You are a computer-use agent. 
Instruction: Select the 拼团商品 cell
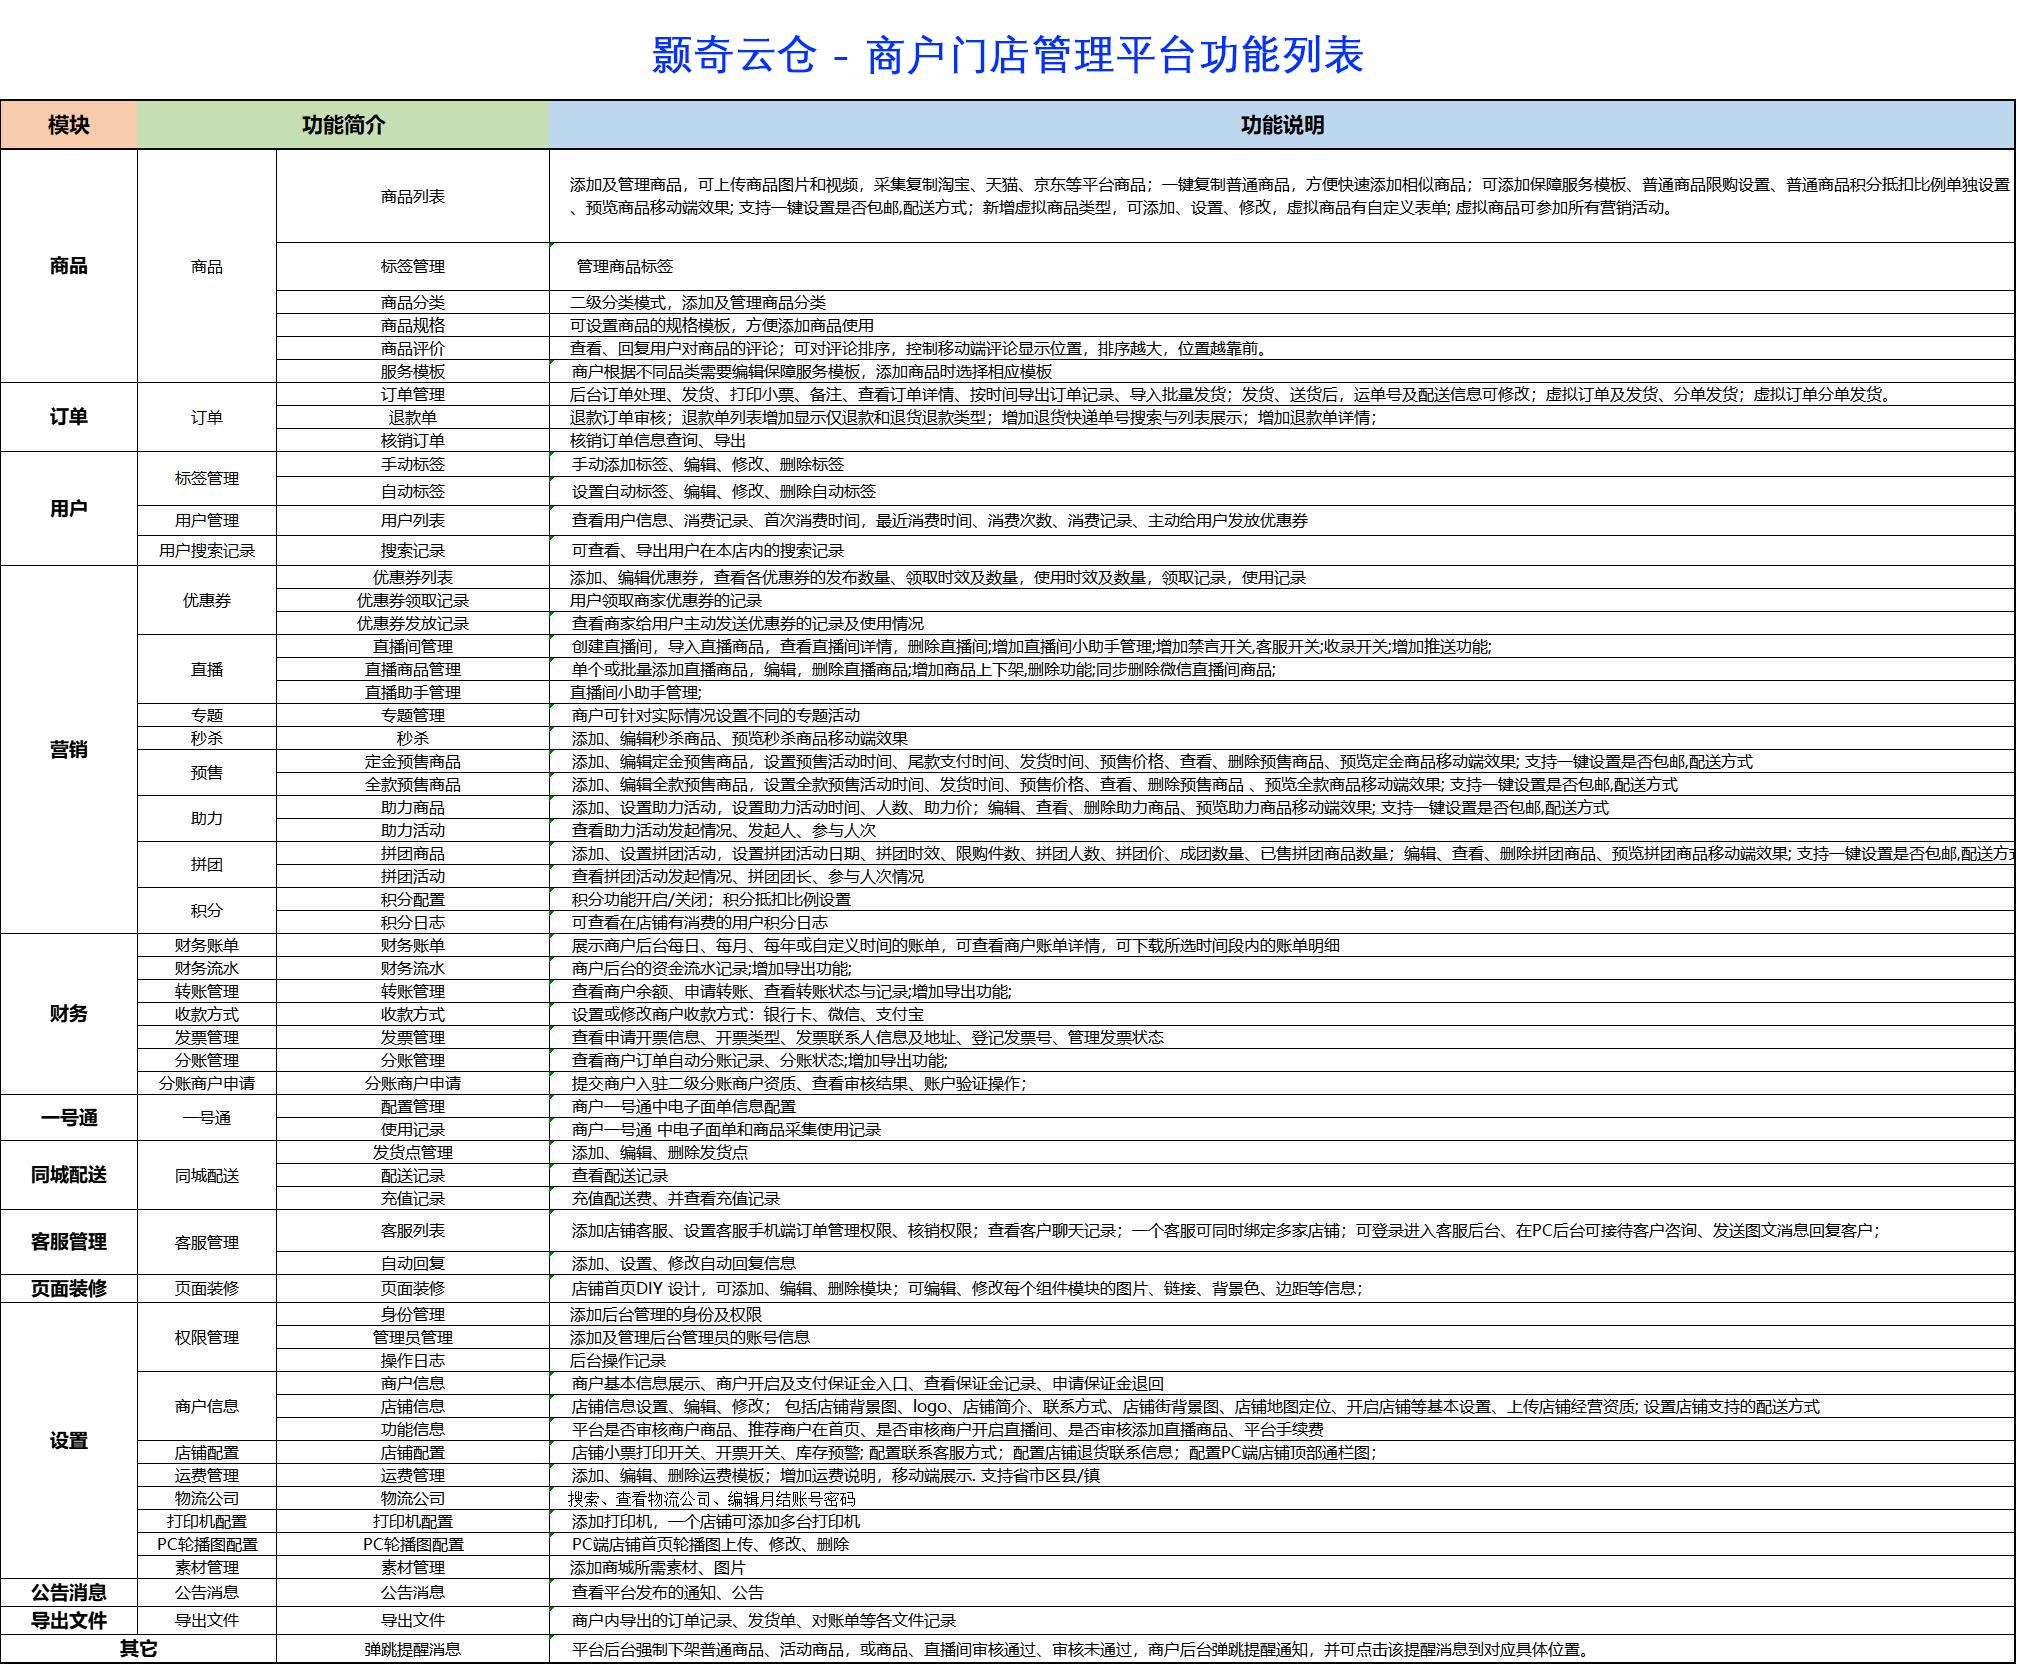412,854
